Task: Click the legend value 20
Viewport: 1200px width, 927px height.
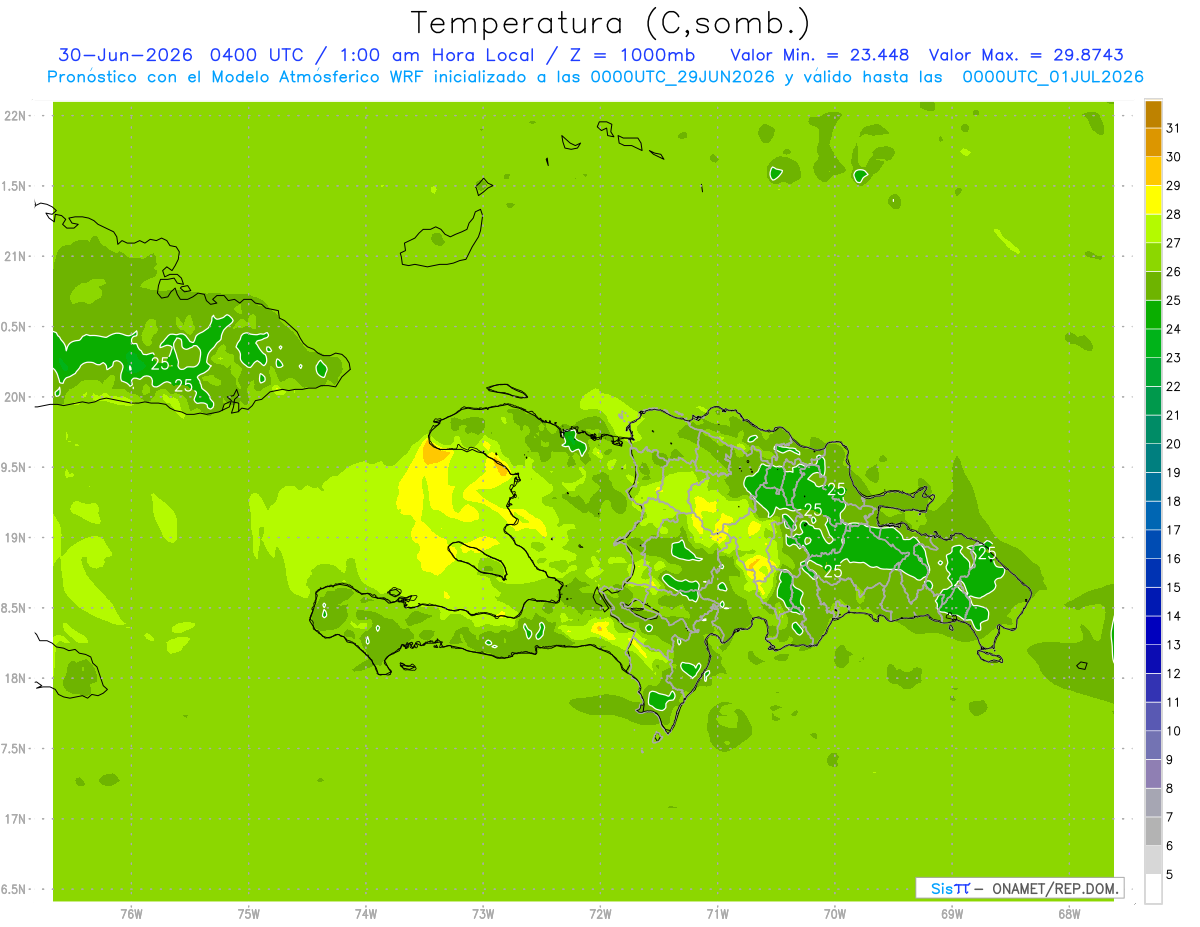Action: 1174,444
